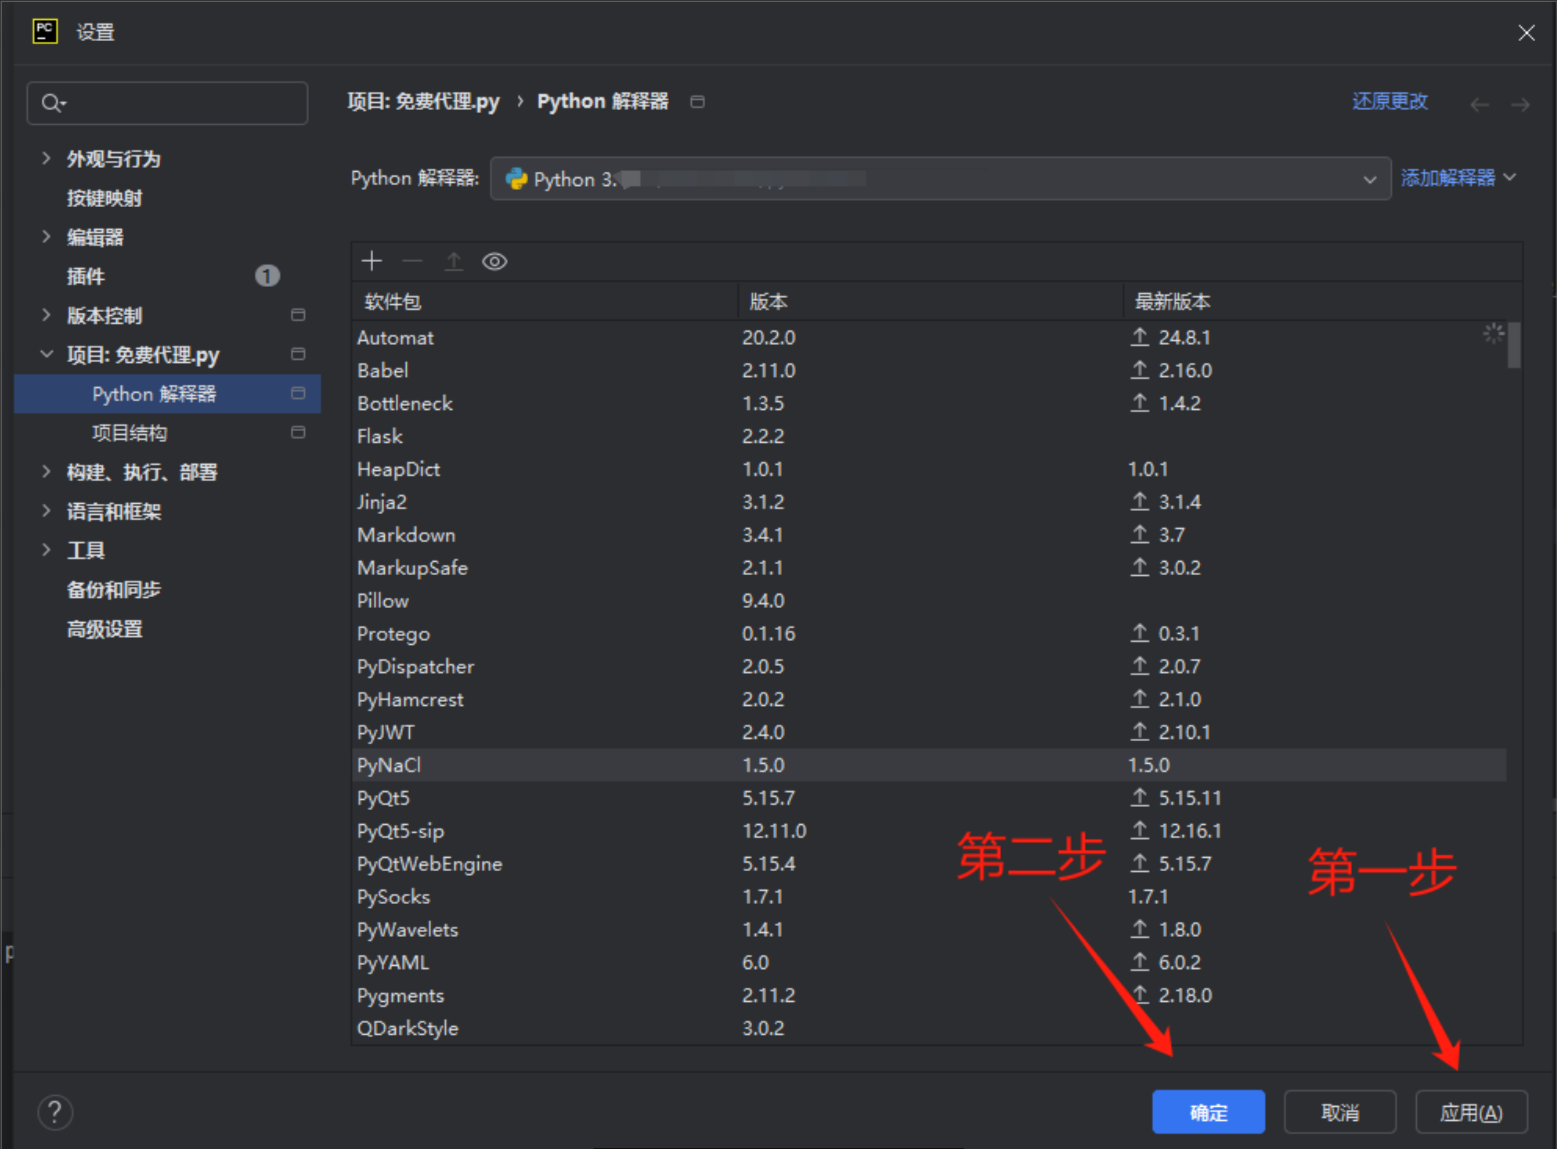Click the upgrade package arrow in the toolbar

453,261
